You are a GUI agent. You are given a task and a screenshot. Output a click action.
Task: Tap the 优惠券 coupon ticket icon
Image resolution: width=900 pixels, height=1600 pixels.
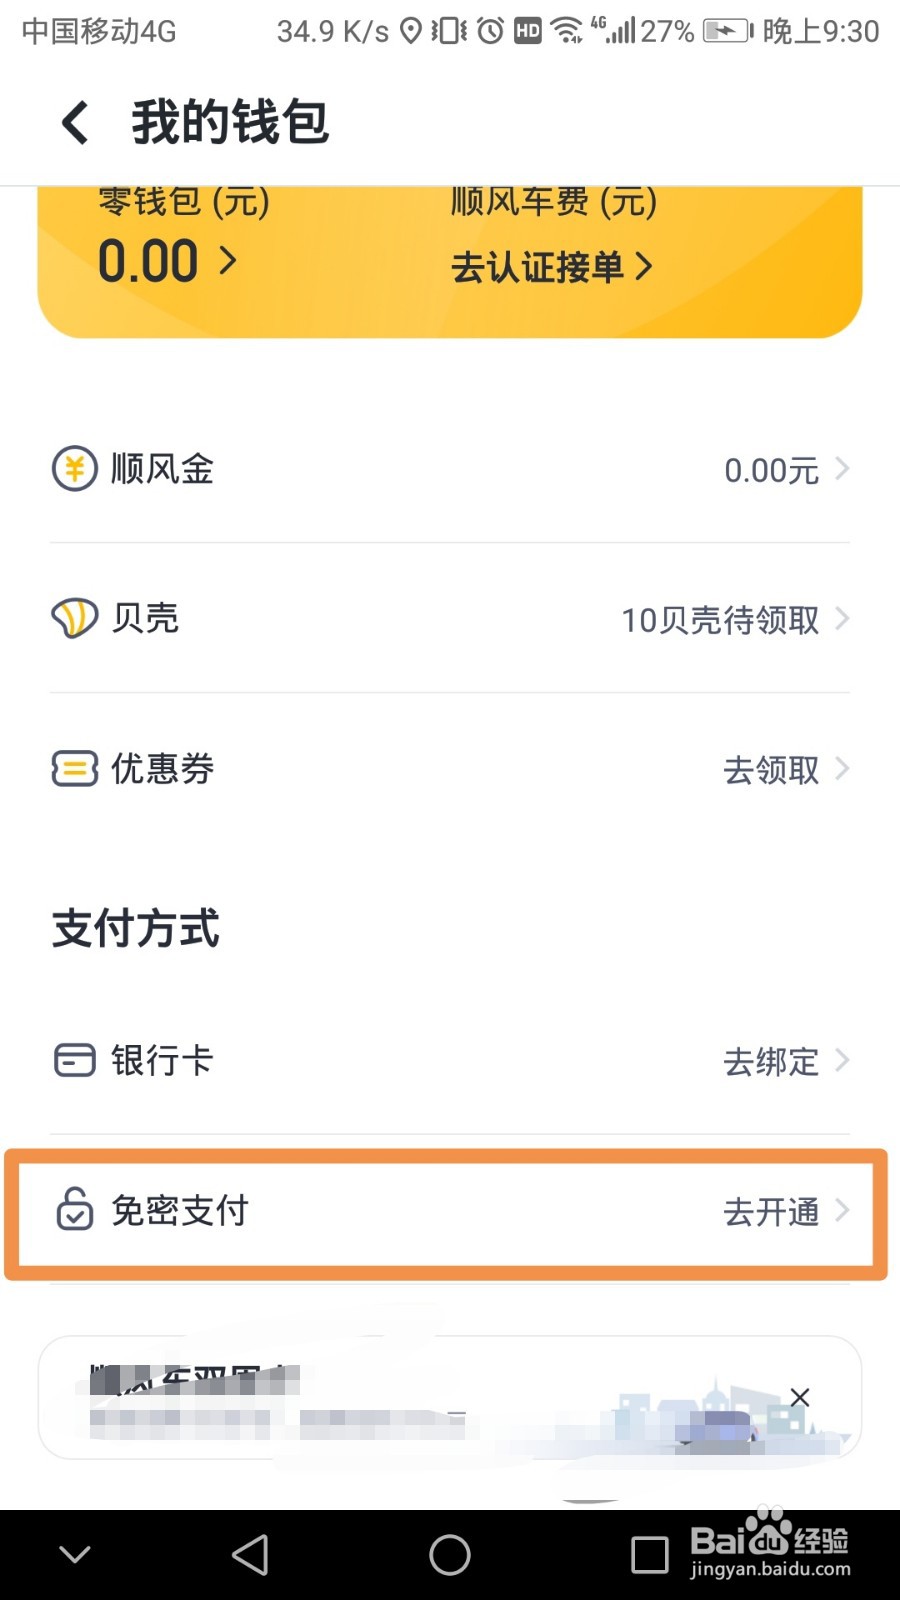pyautogui.click(x=75, y=768)
